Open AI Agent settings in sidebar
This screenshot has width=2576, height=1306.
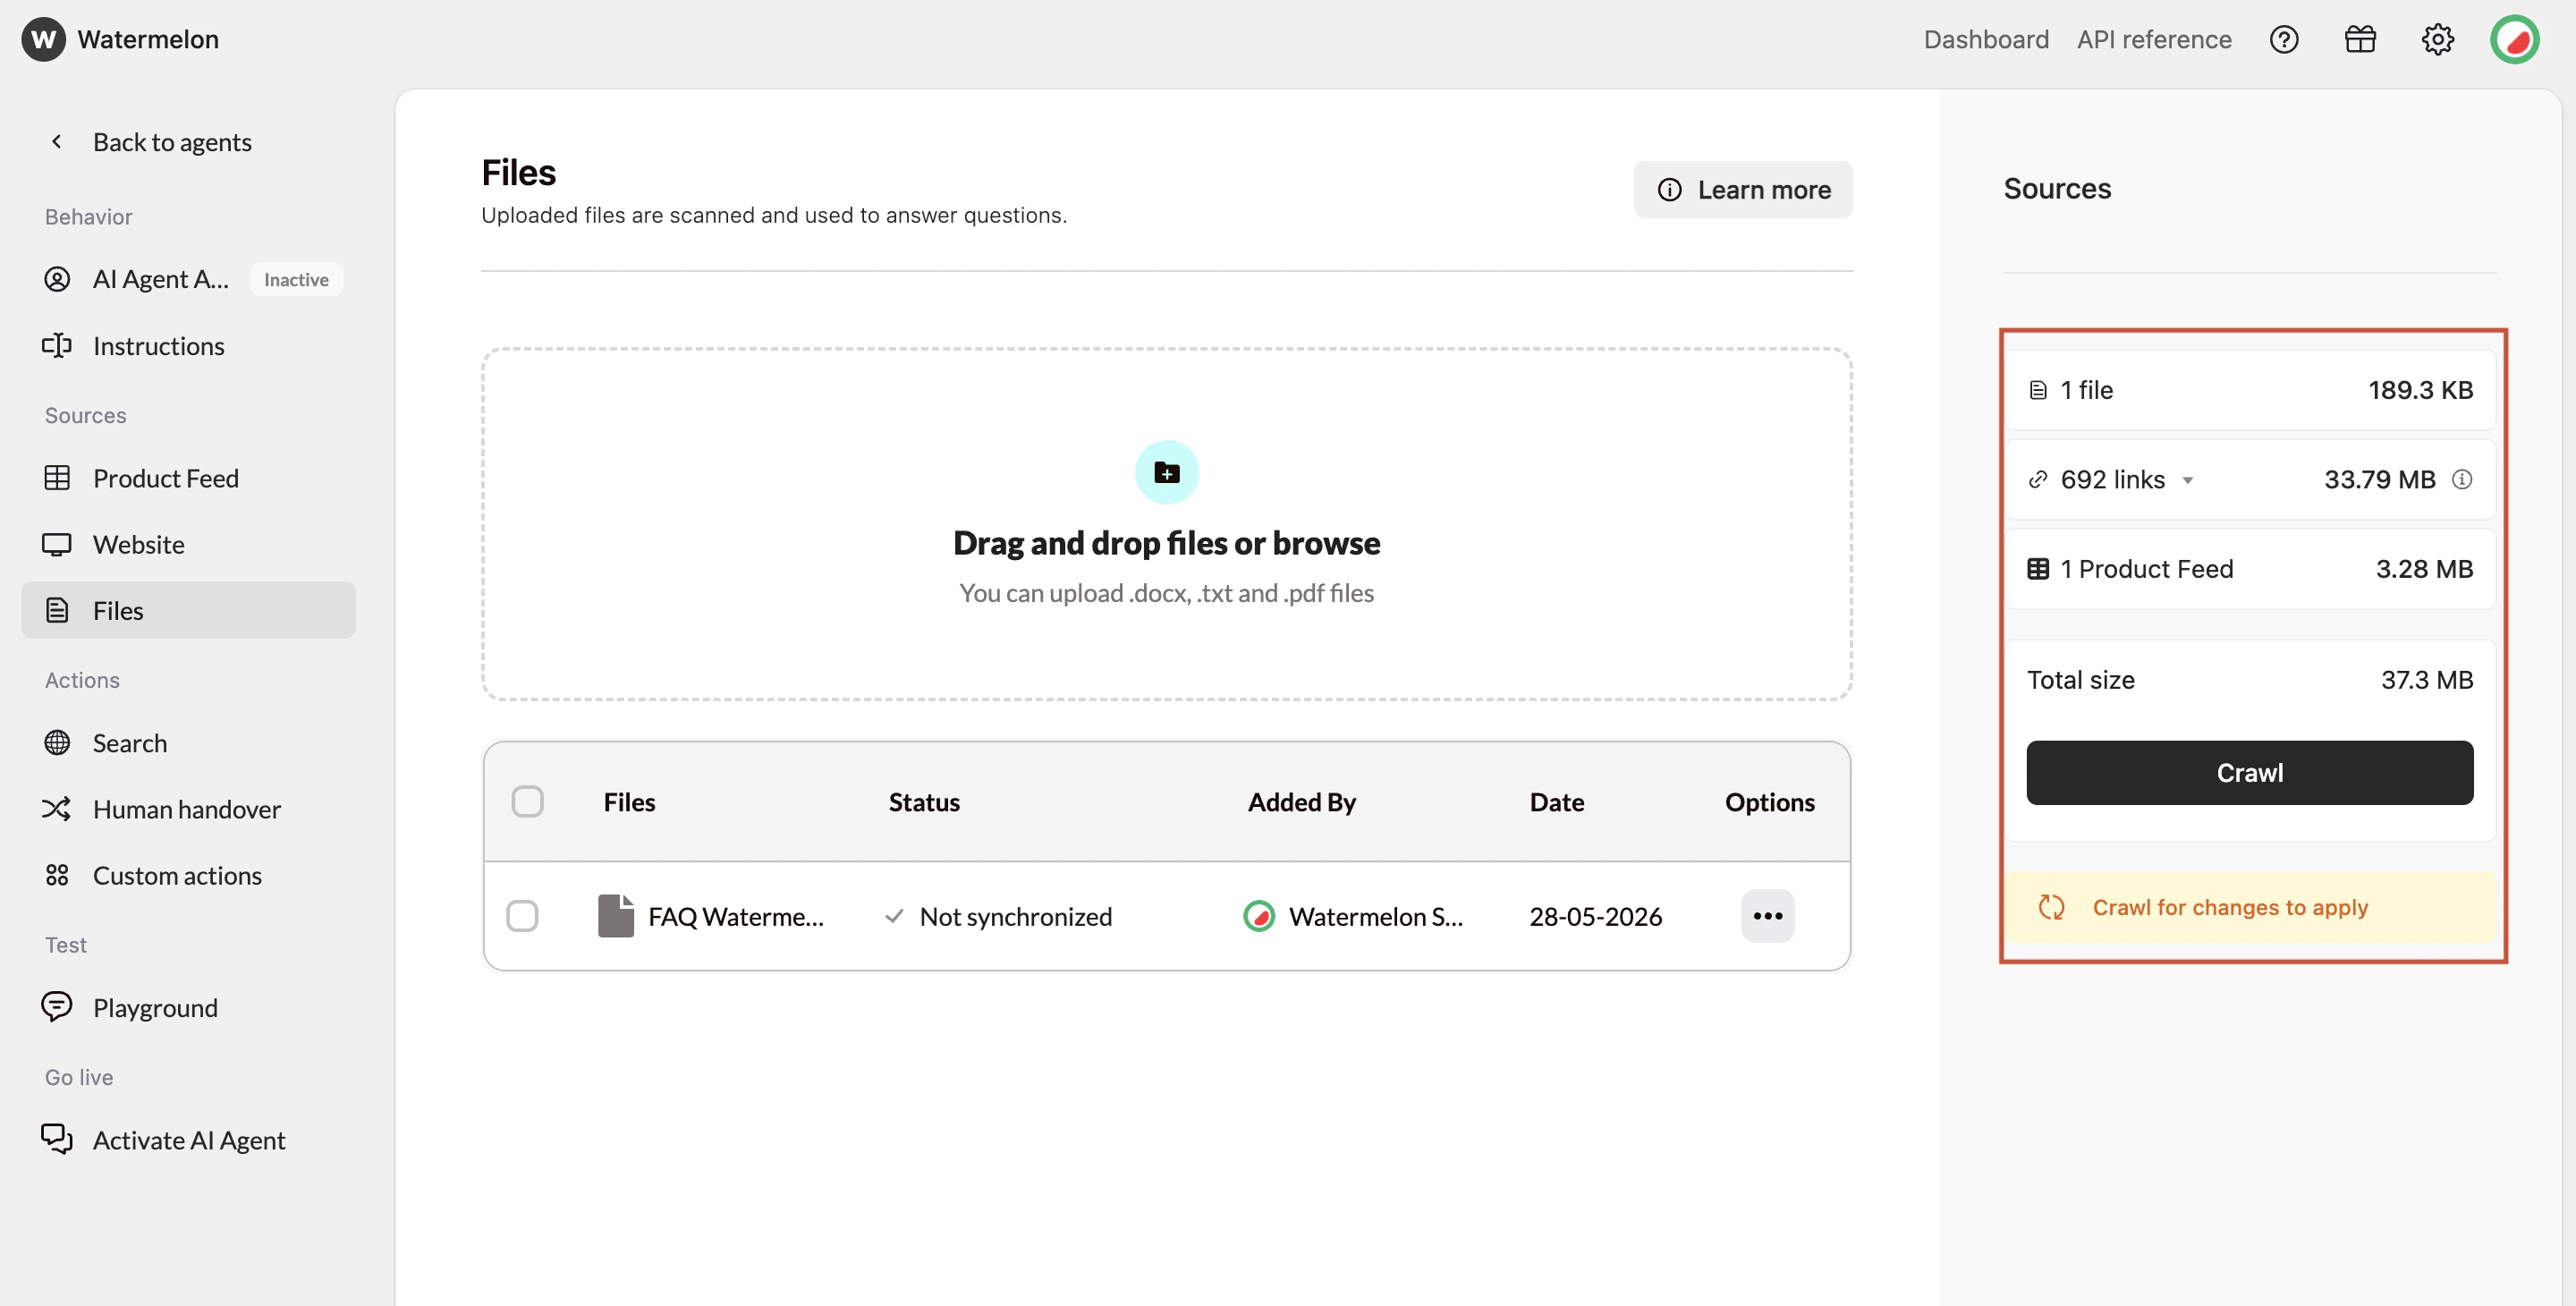pos(189,279)
